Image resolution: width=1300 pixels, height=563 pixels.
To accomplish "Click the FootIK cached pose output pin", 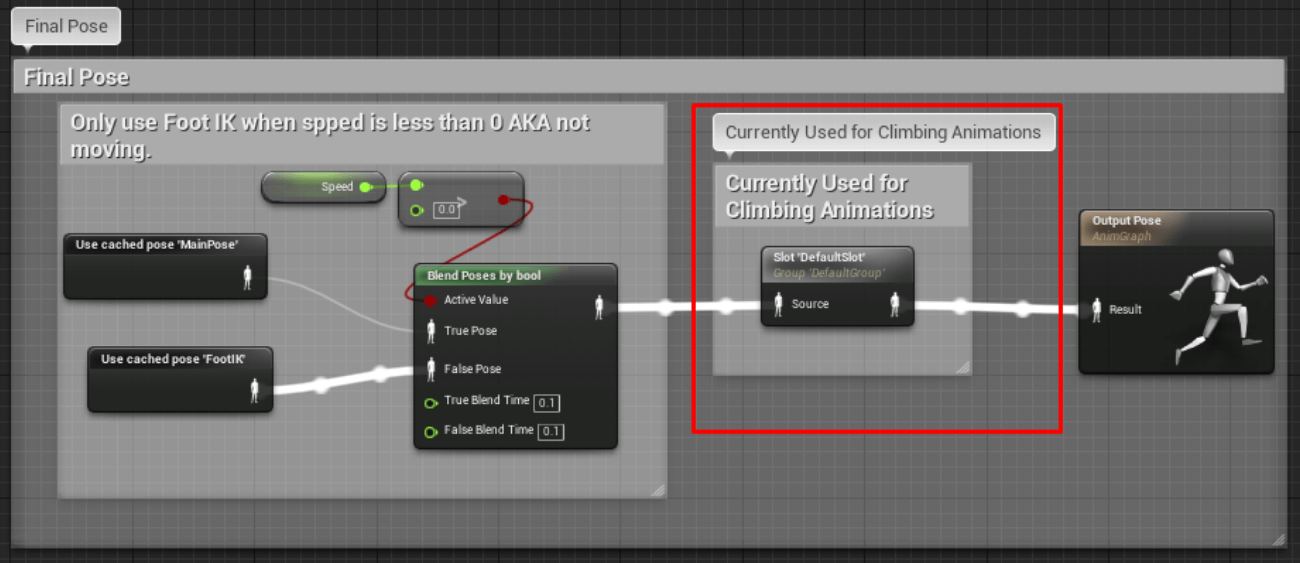I will (254, 391).
